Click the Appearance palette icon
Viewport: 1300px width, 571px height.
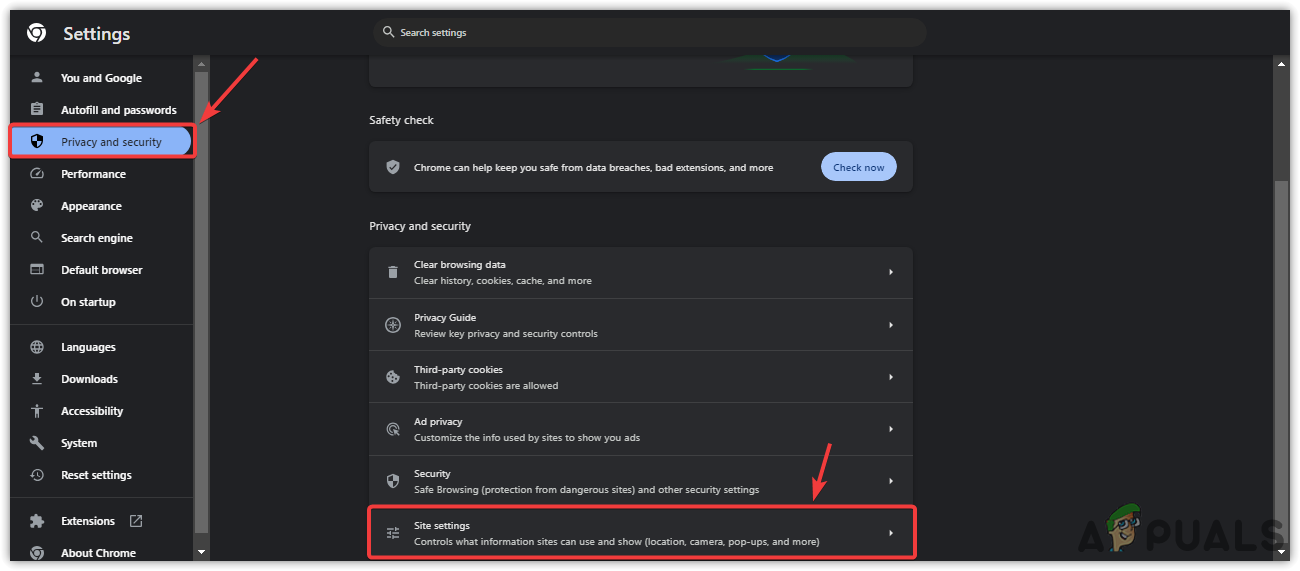tap(37, 206)
